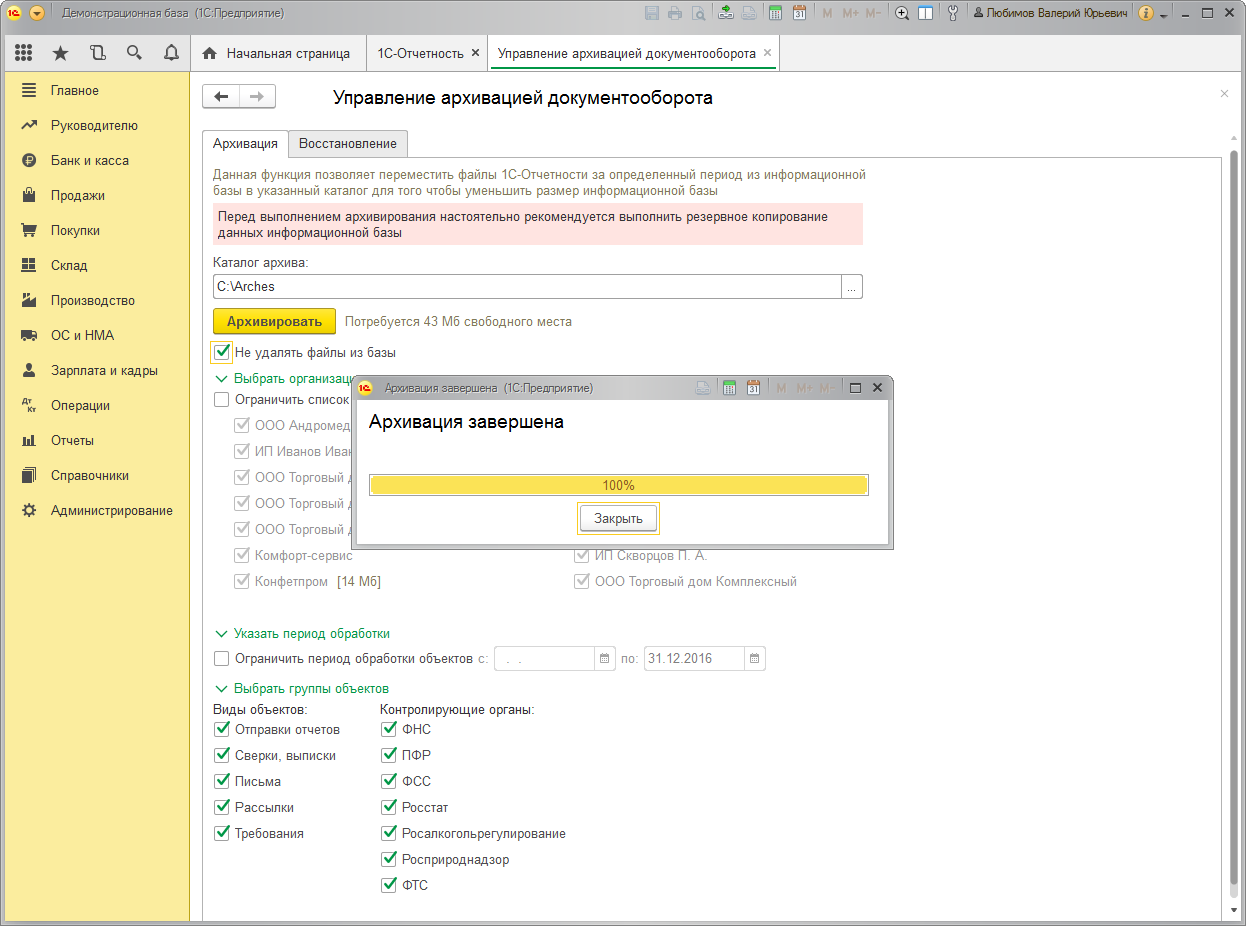Open search magnifier in tools panel

134,53
